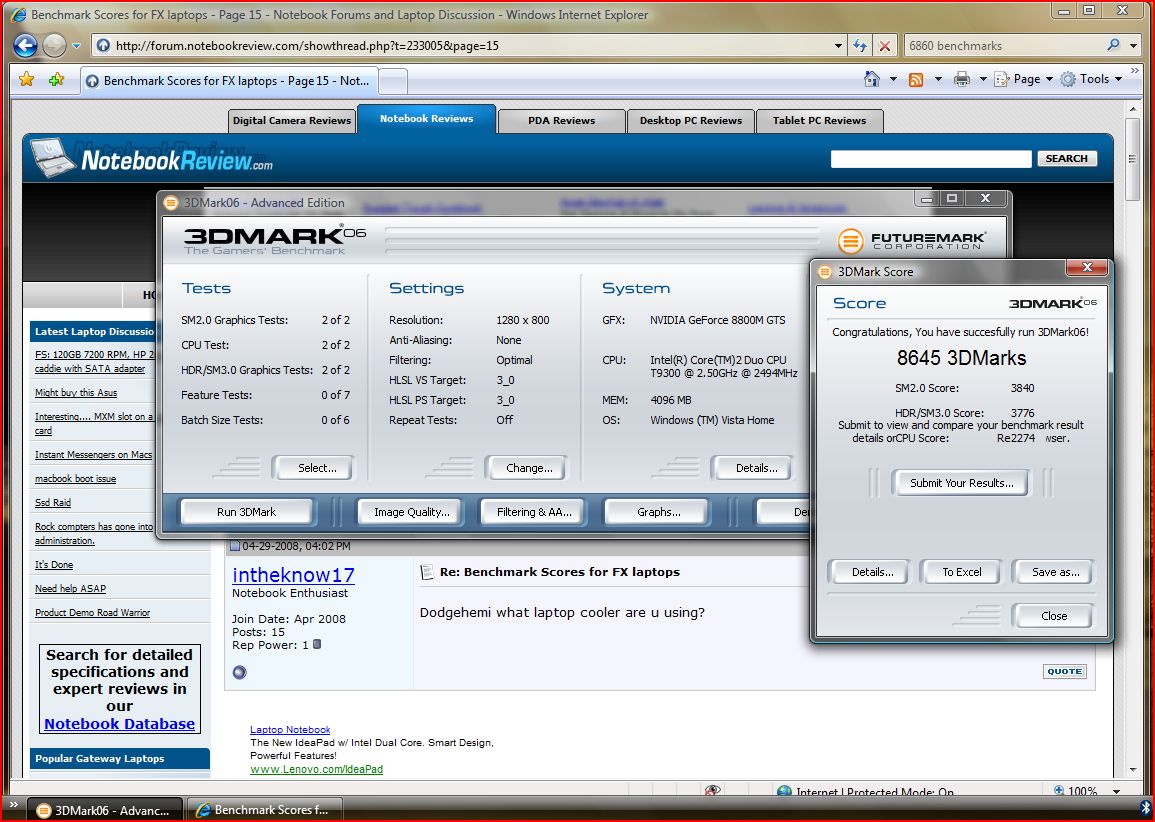Click the 3DMark Score dialog title icon
The width and height of the screenshot is (1155, 822).
click(825, 272)
